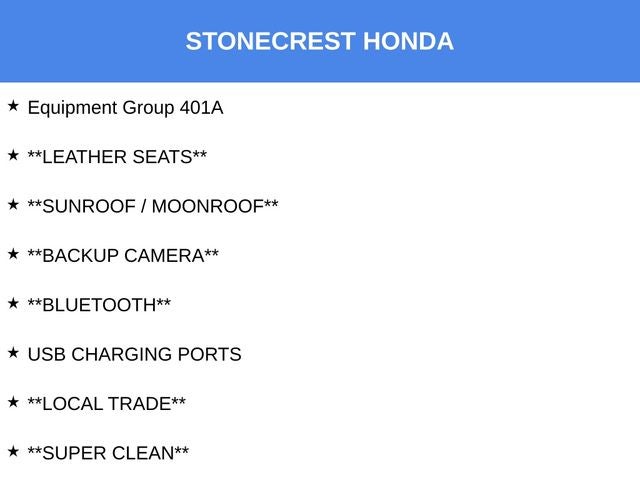Click the star icon next to LEATHER SEATS

coord(13,155)
